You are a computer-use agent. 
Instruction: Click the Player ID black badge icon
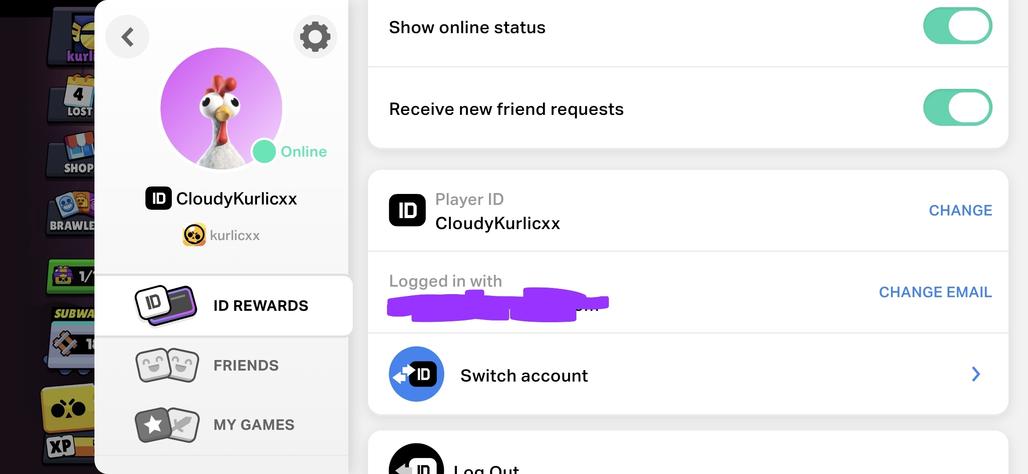407,210
